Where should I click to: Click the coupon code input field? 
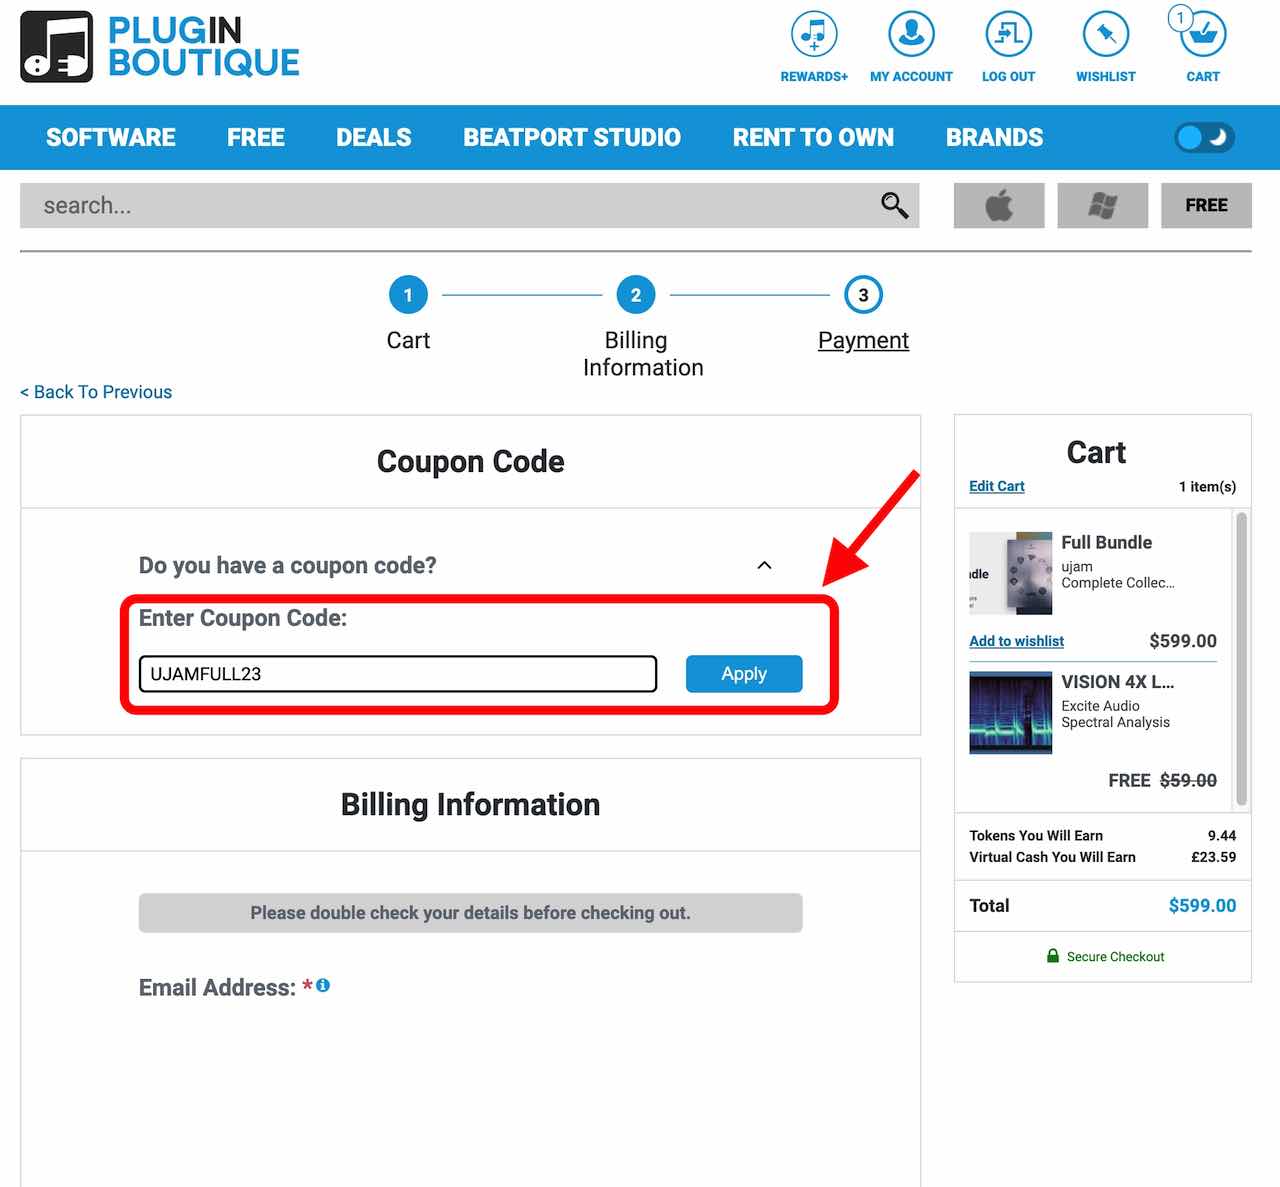pos(398,674)
